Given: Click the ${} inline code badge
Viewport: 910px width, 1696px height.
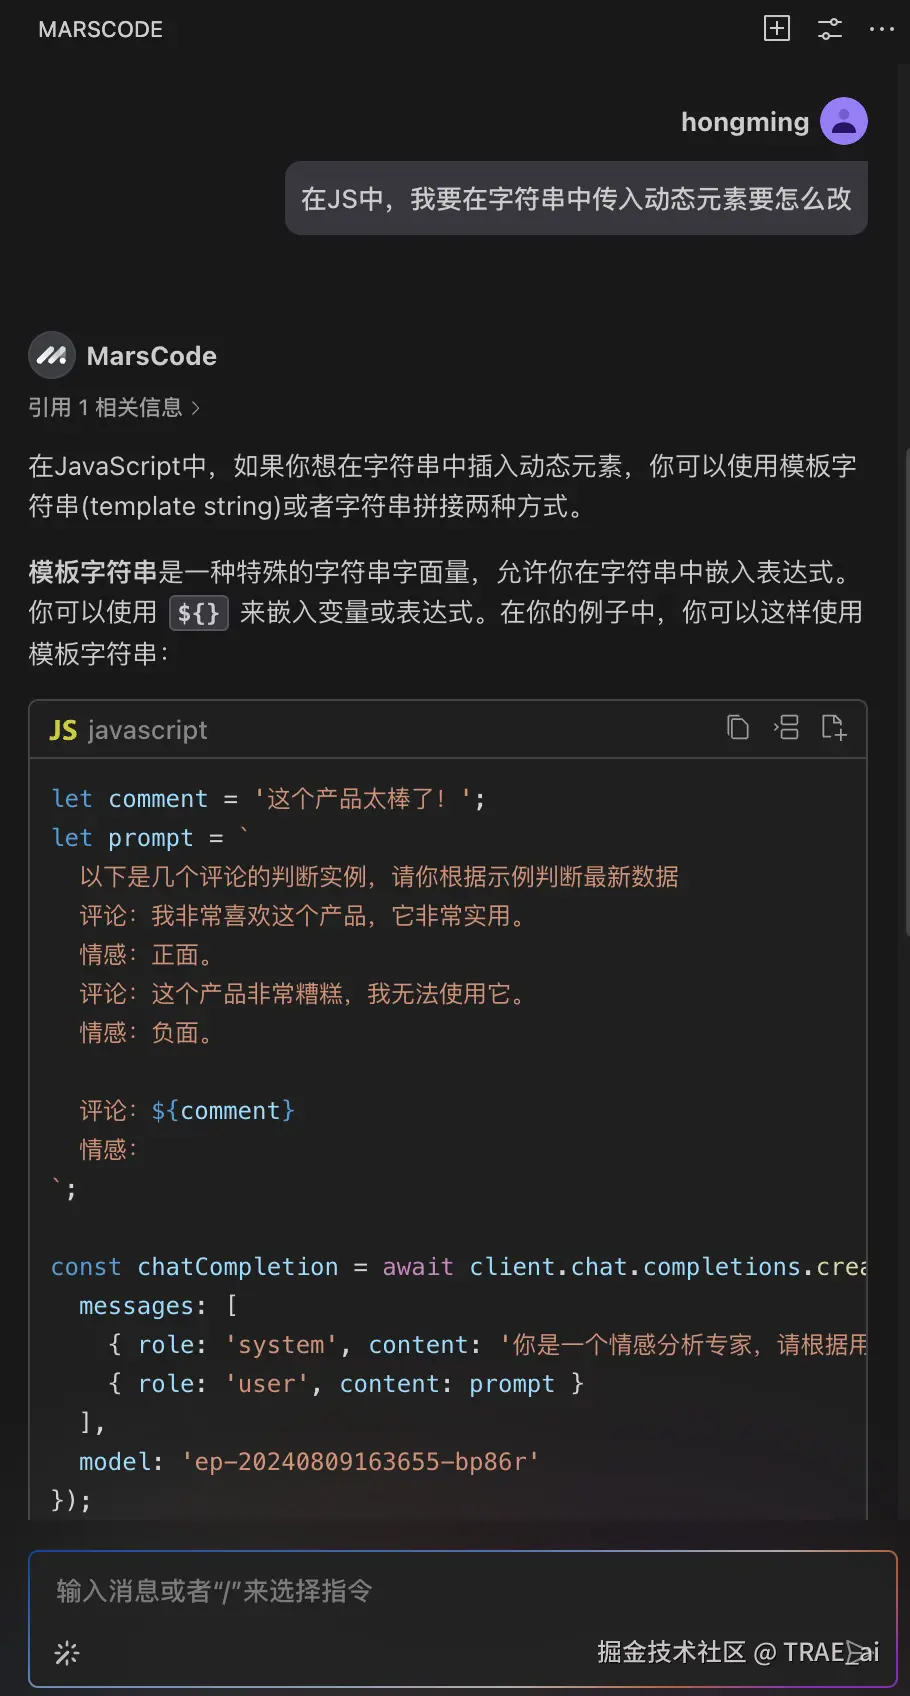Looking at the screenshot, I should click(198, 612).
